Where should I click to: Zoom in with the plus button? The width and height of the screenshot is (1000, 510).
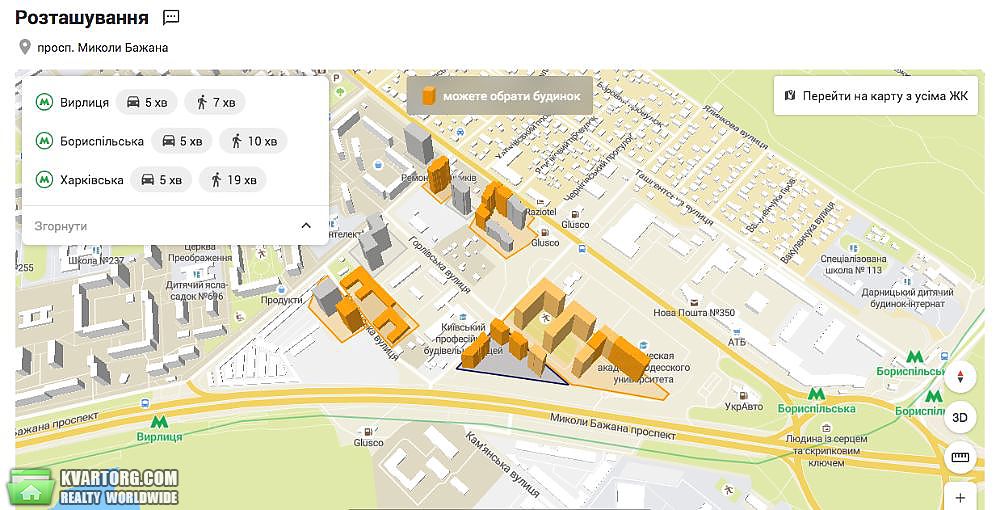click(960, 497)
